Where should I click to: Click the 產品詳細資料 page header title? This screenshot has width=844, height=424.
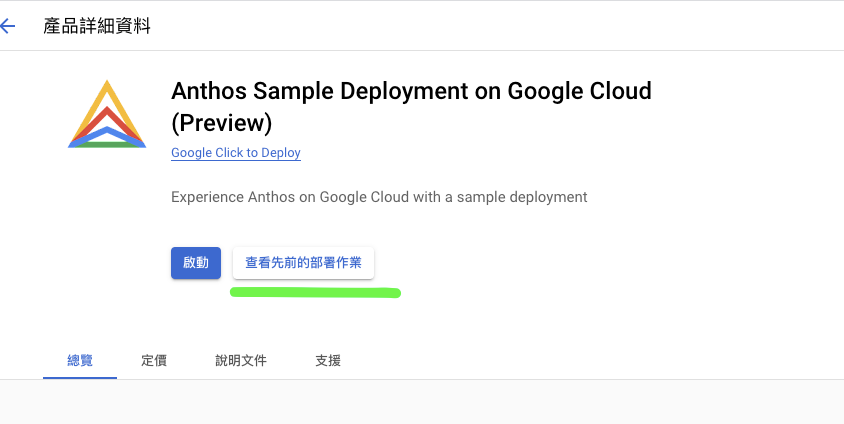pos(97,26)
